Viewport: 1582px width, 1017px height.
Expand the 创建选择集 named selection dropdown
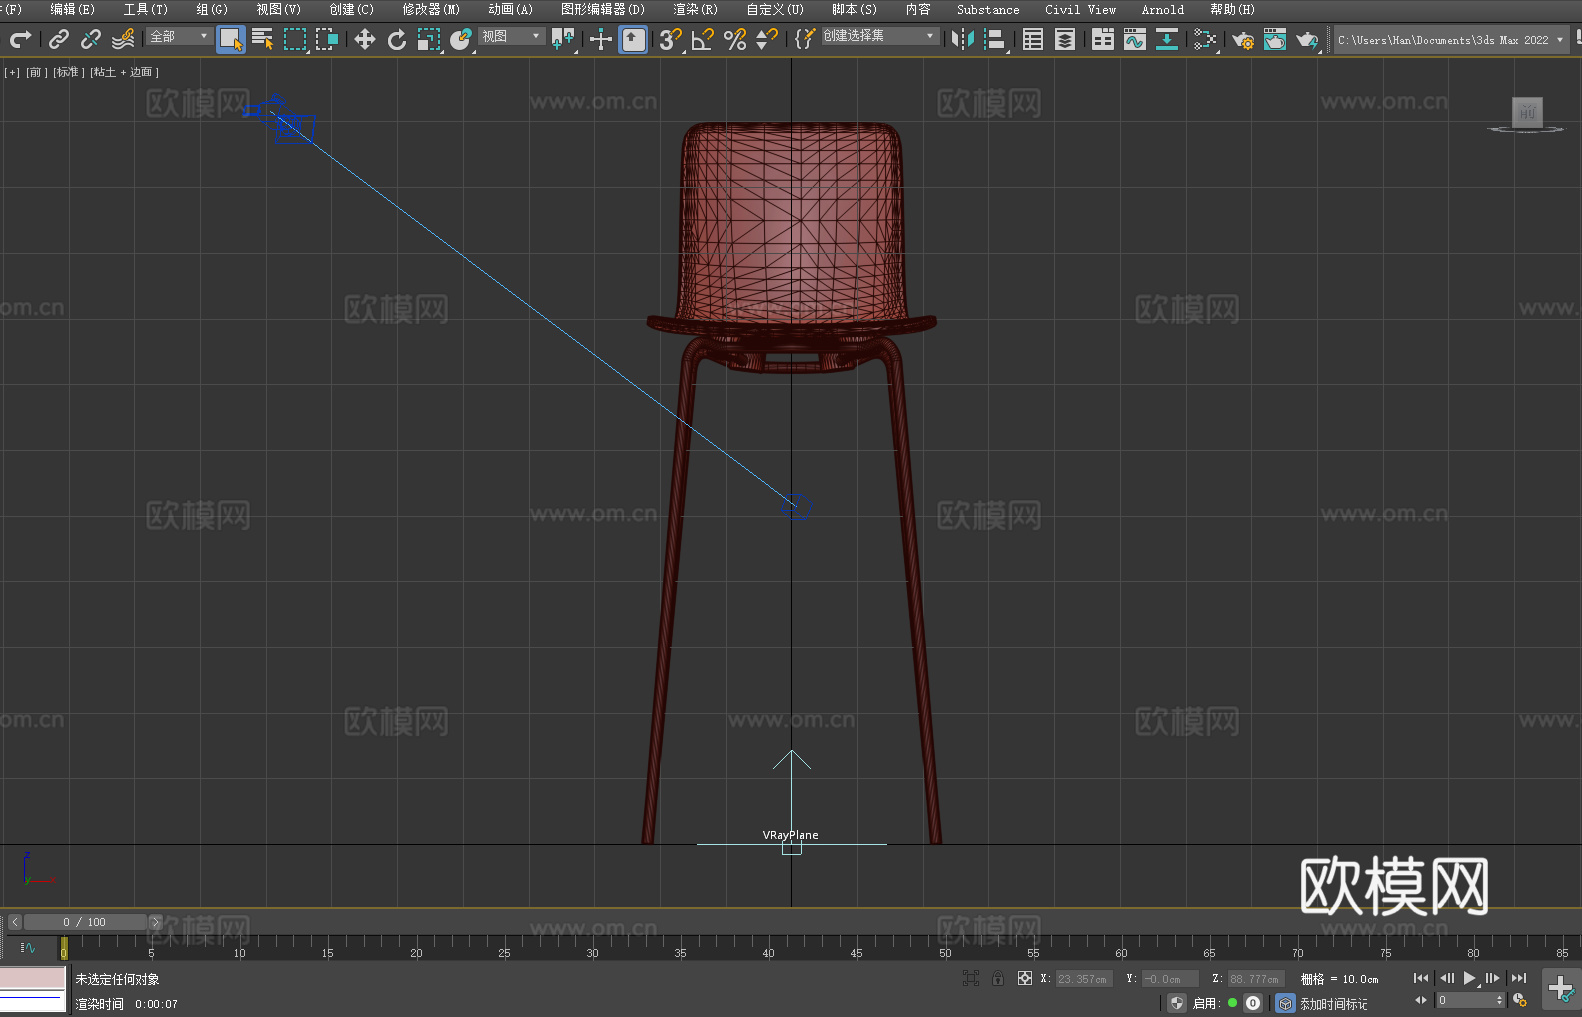[880, 36]
